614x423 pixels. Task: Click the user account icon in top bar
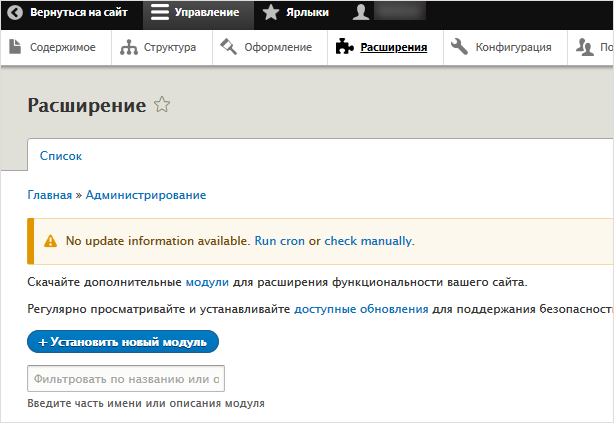tap(362, 13)
